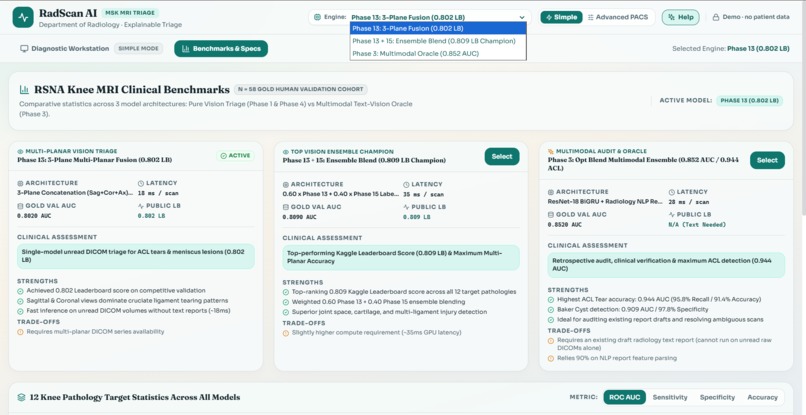Click checkmark icon beside Baker Cyst detection
The image size is (806, 415).
point(551,310)
